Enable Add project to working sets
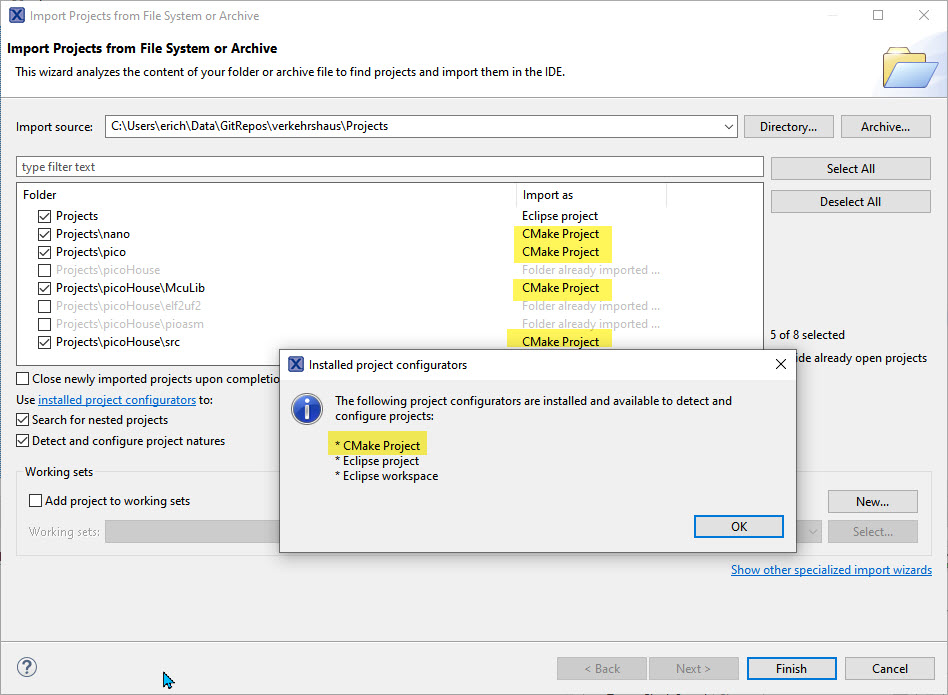 [x=36, y=501]
